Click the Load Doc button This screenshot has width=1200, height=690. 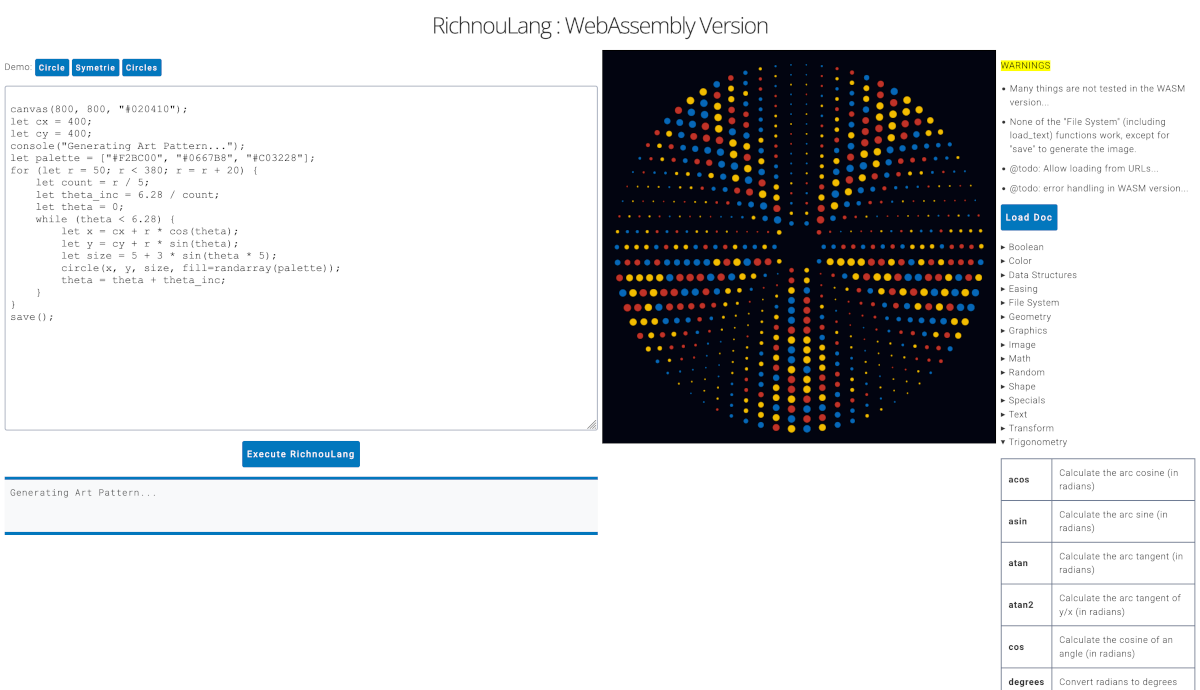1028,218
